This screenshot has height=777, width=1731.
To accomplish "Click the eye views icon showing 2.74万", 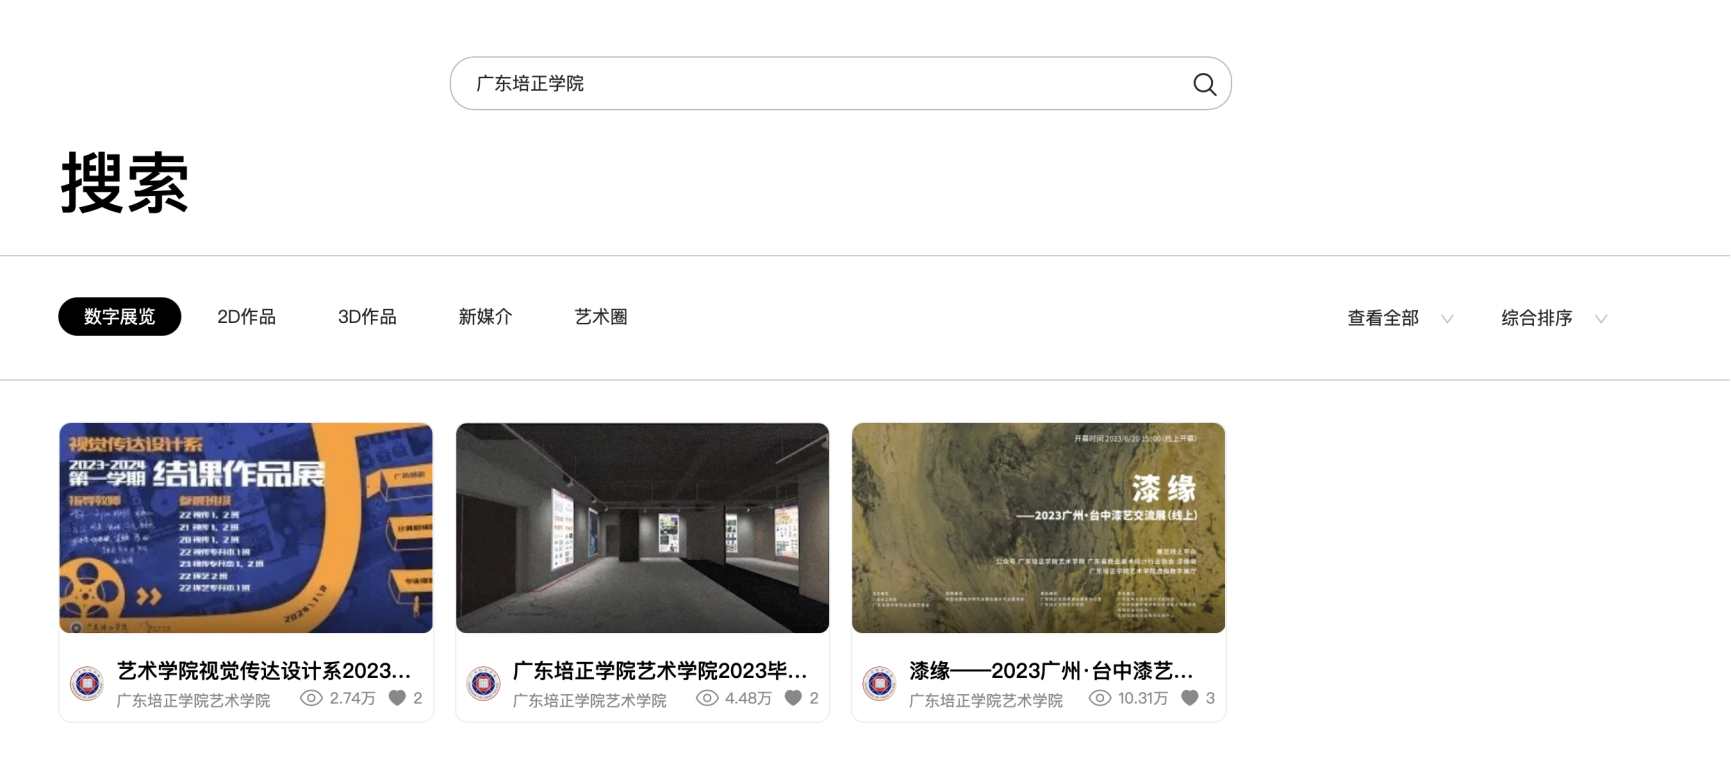I will (311, 698).
